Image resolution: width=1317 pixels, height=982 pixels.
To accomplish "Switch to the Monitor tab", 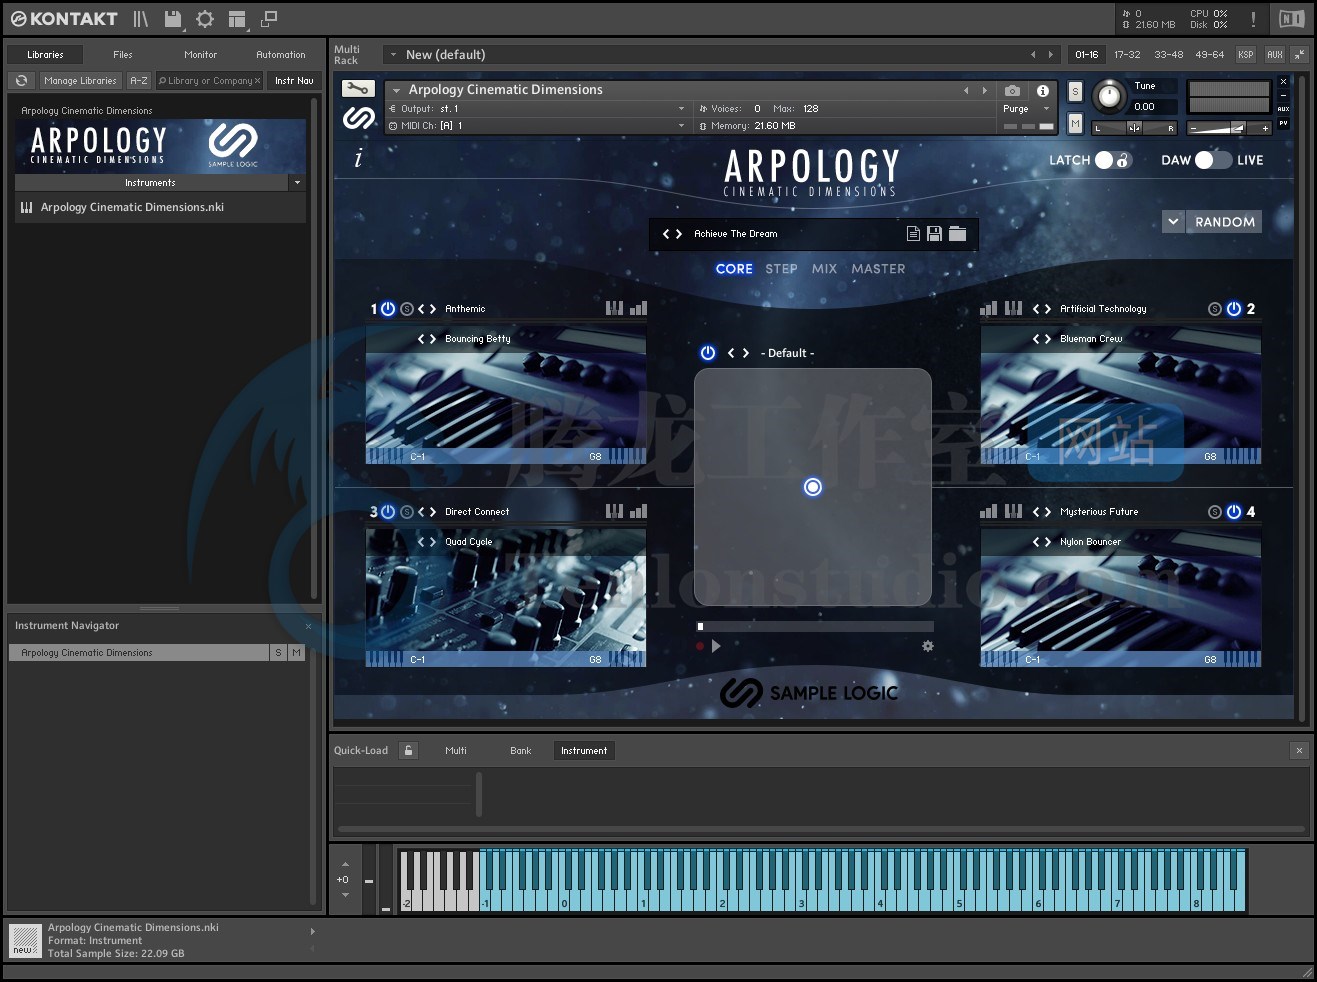I will [200, 55].
